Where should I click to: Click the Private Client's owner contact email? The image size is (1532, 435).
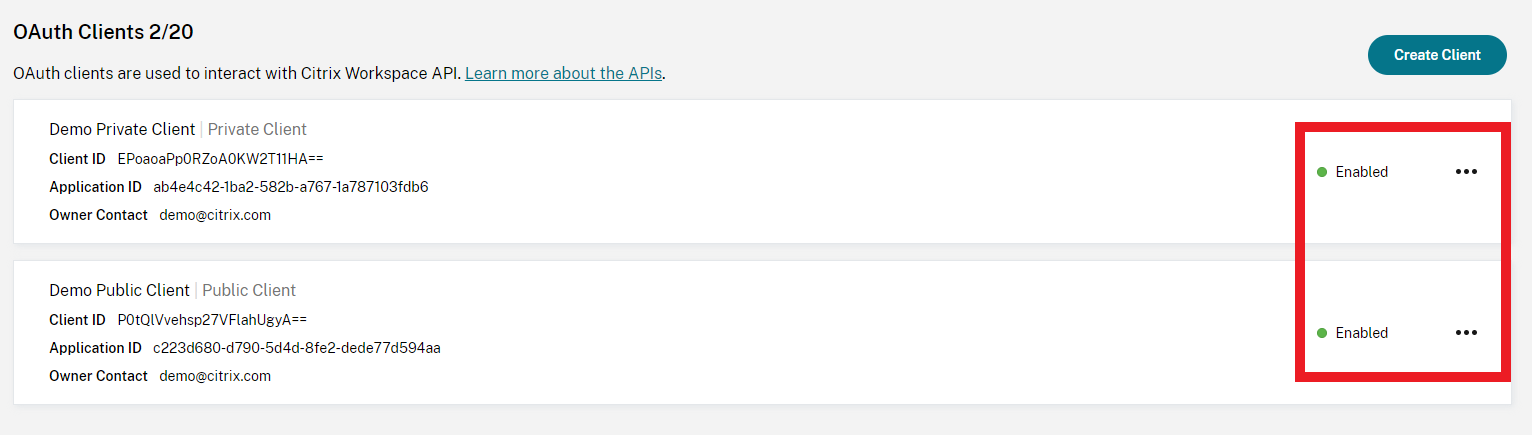click(x=215, y=215)
